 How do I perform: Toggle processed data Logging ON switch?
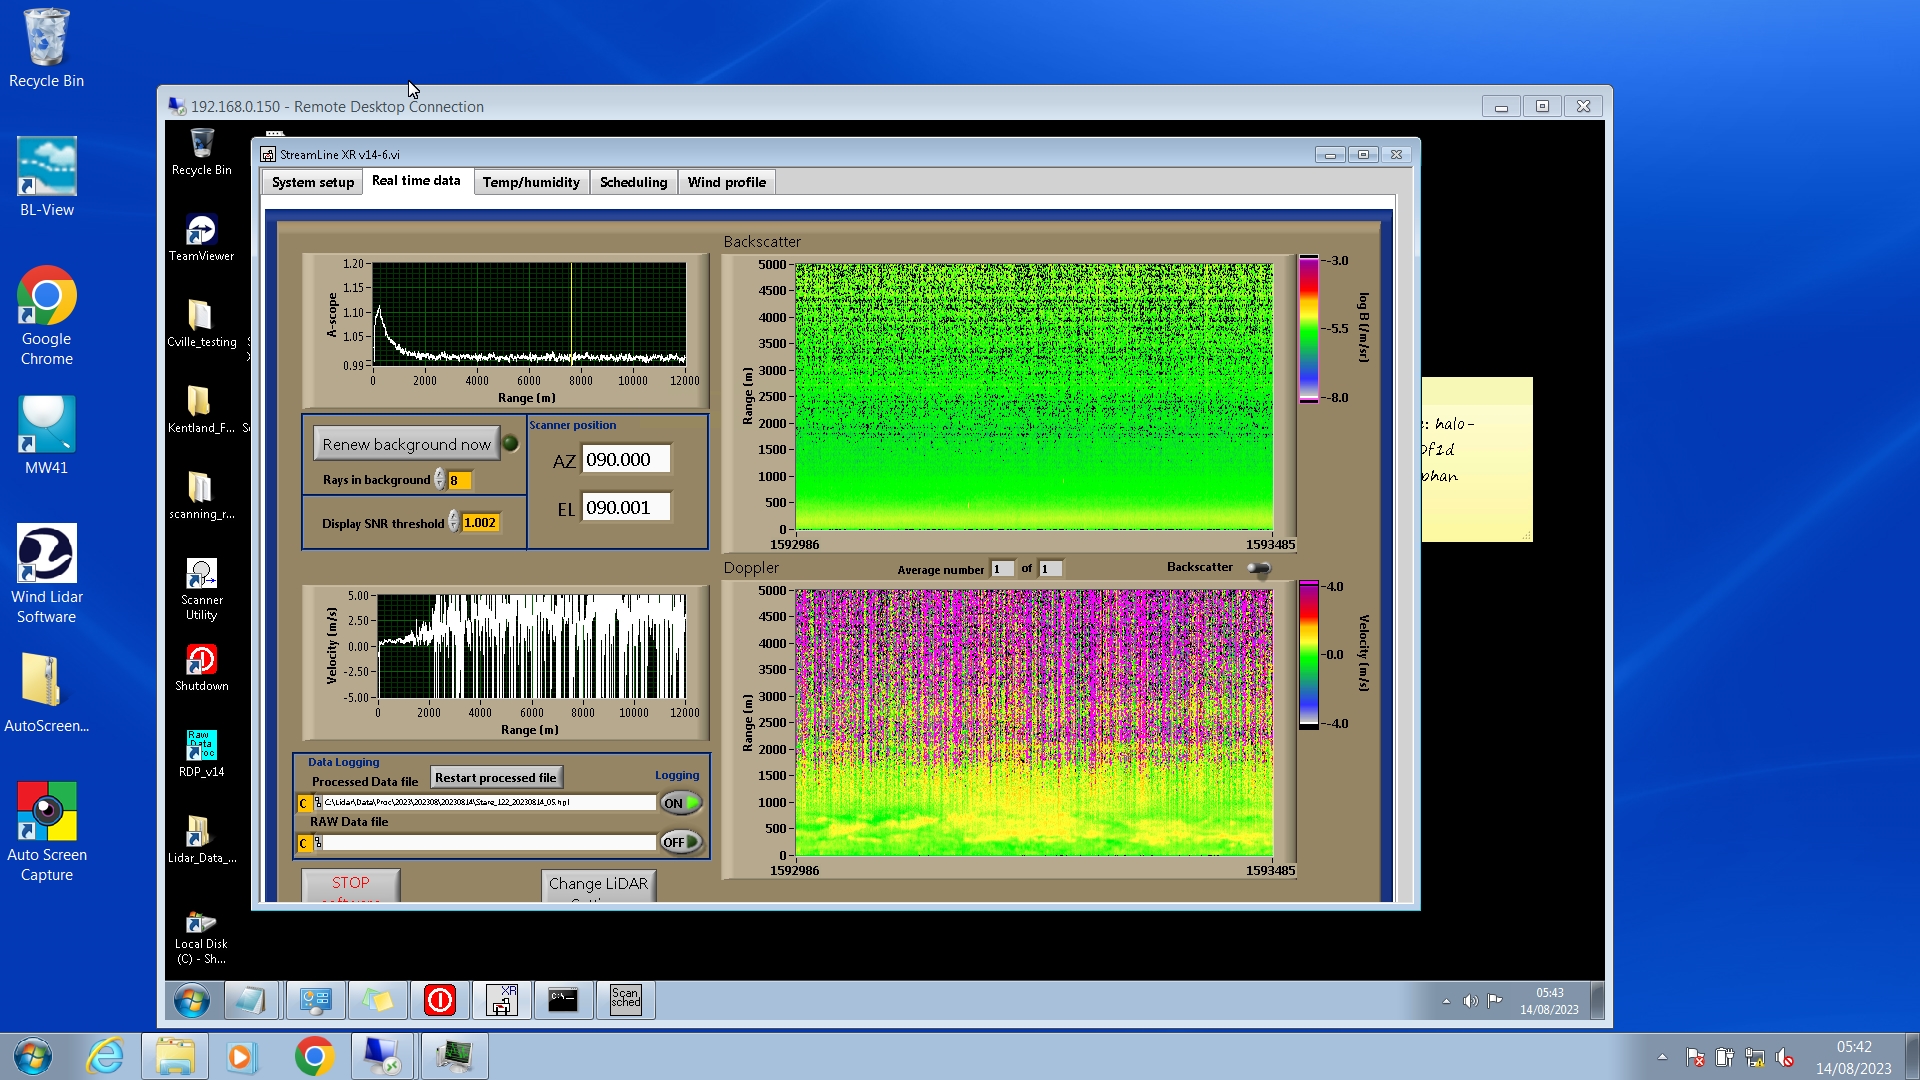pyautogui.click(x=680, y=803)
